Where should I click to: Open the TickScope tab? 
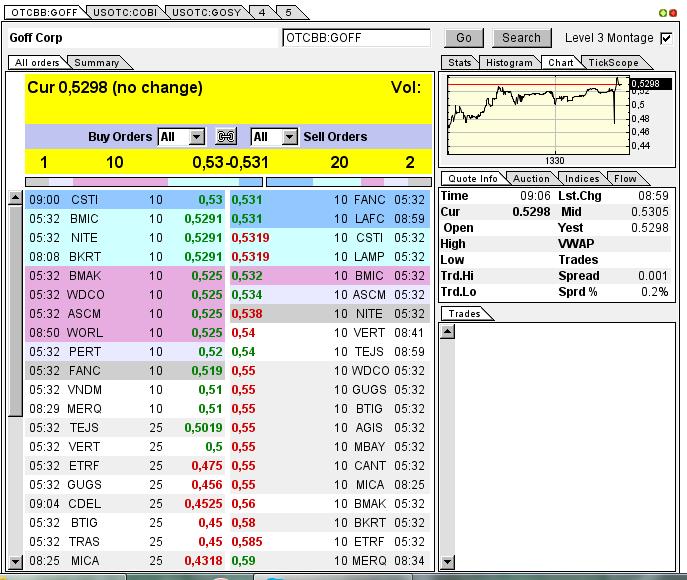pyautogui.click(x=613, y=63)
